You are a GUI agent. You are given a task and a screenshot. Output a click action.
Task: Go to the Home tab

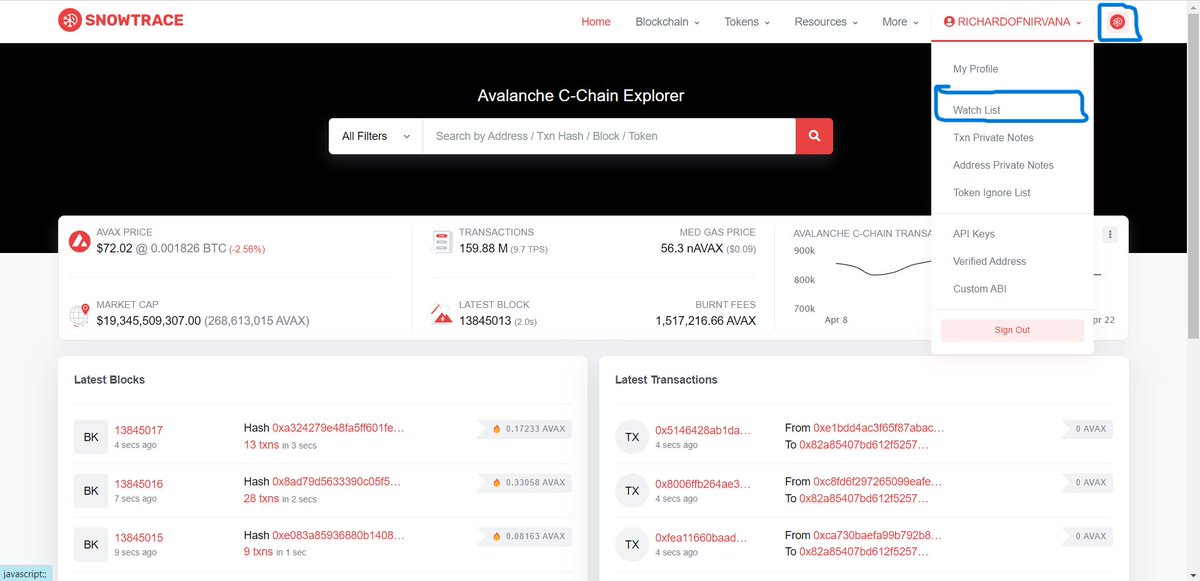tap(596, 22)
